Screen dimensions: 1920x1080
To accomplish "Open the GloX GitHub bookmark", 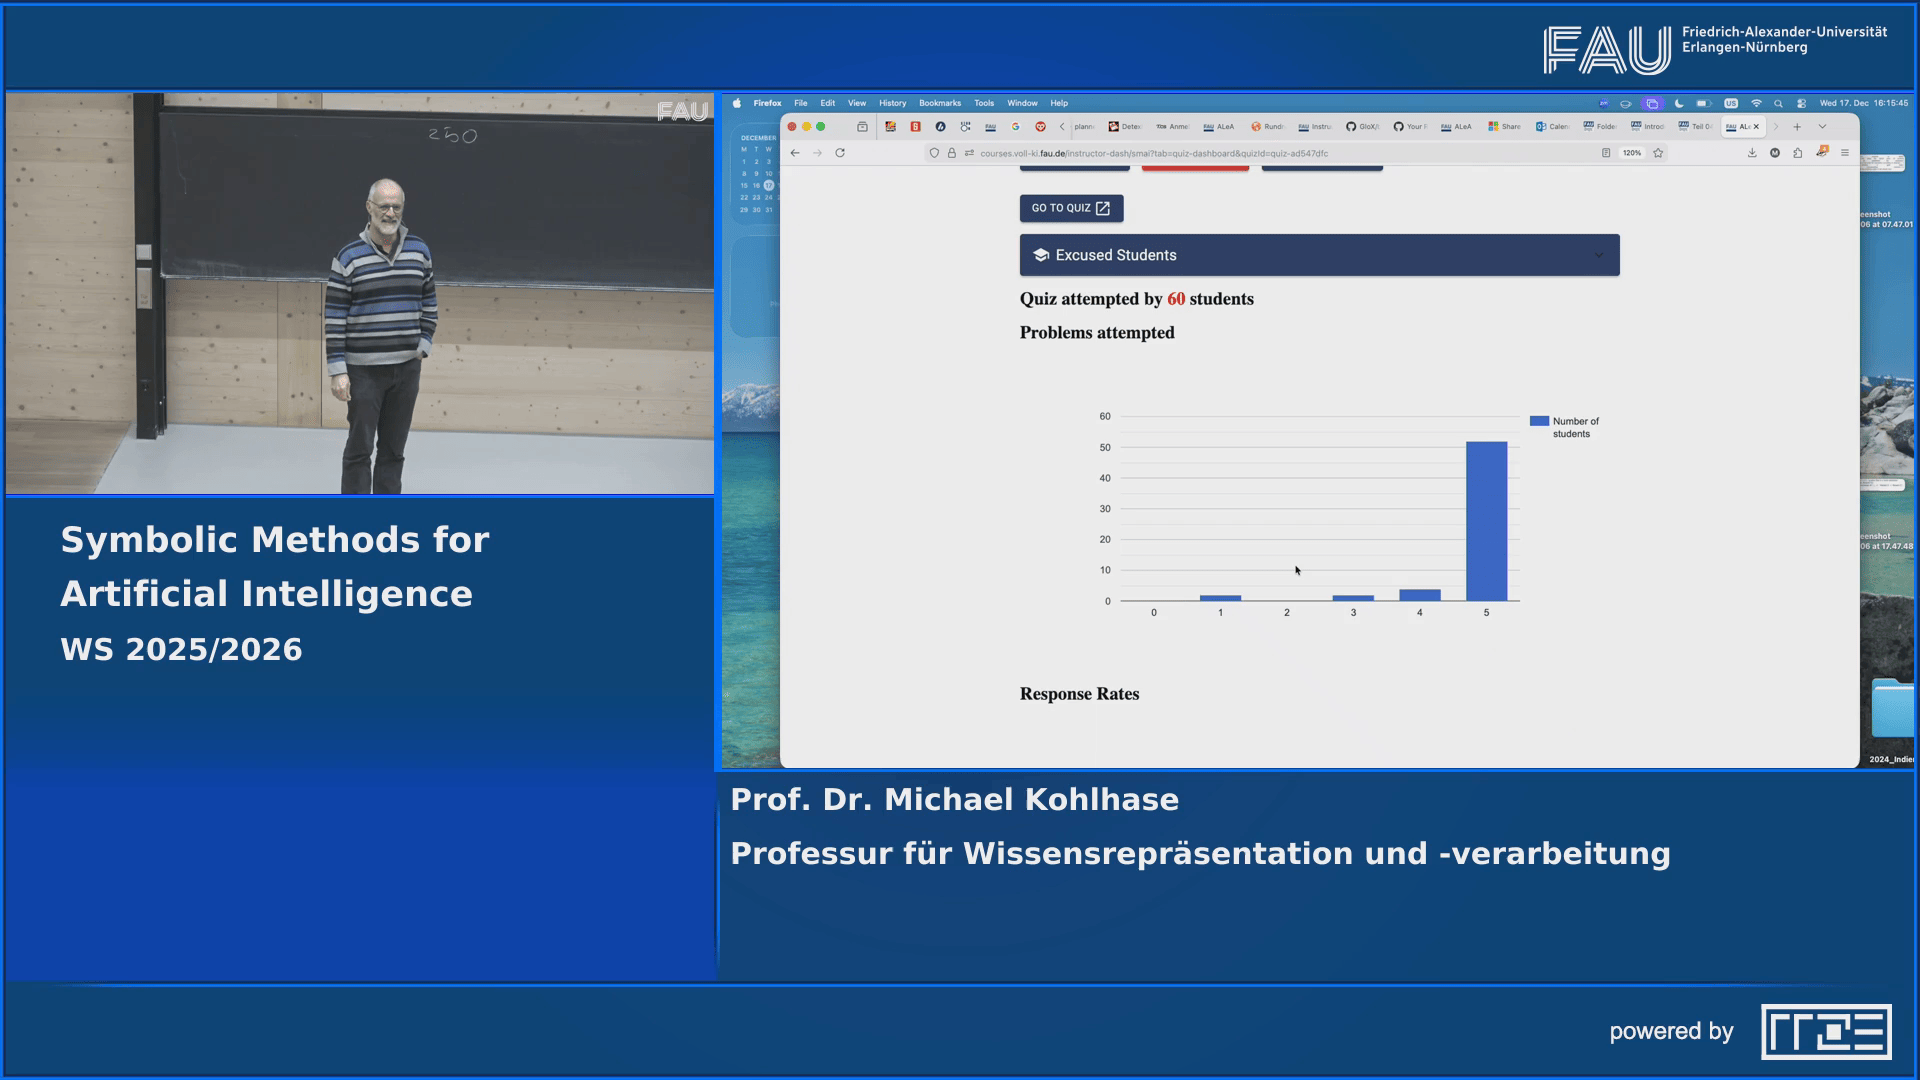I will click(1352, 127).
